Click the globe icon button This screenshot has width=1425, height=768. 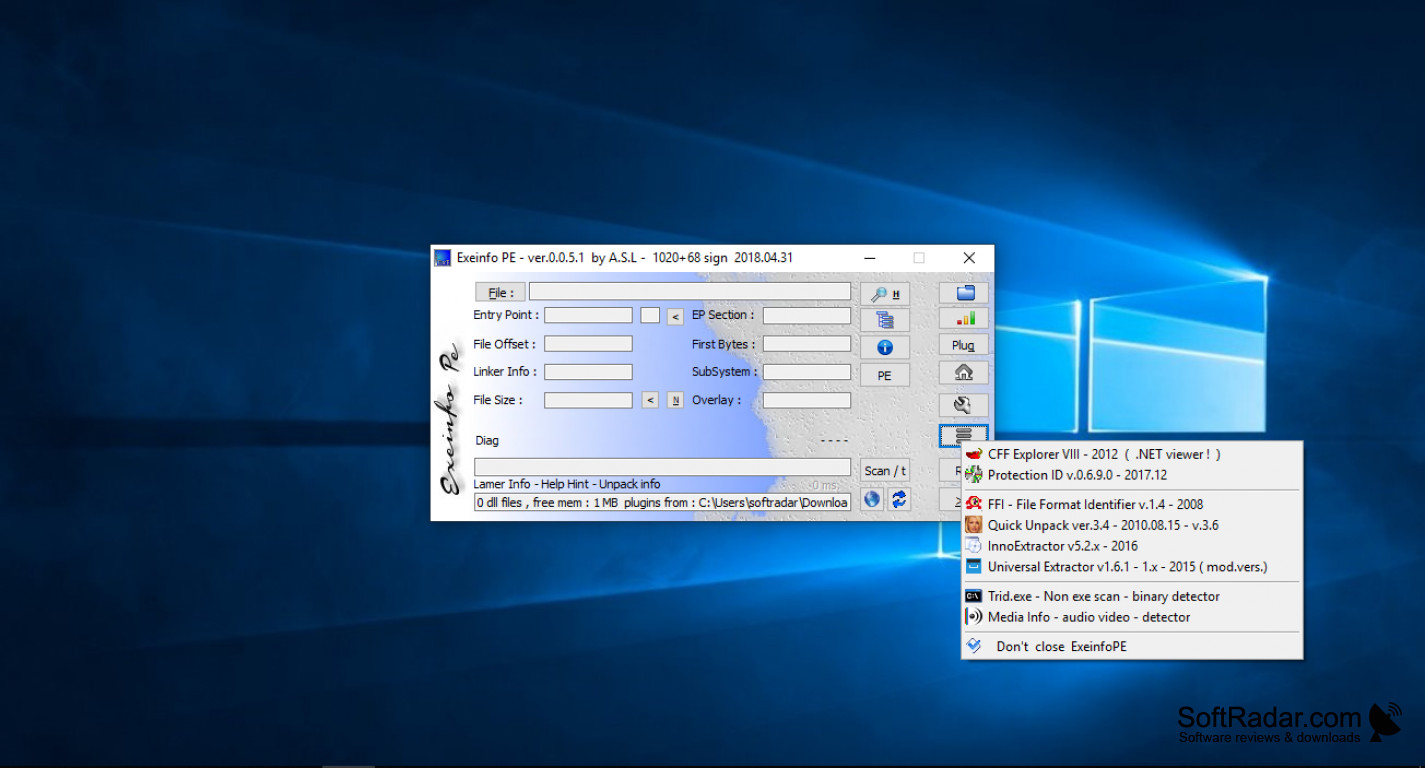pyautogui.click(x=872, y=499)
